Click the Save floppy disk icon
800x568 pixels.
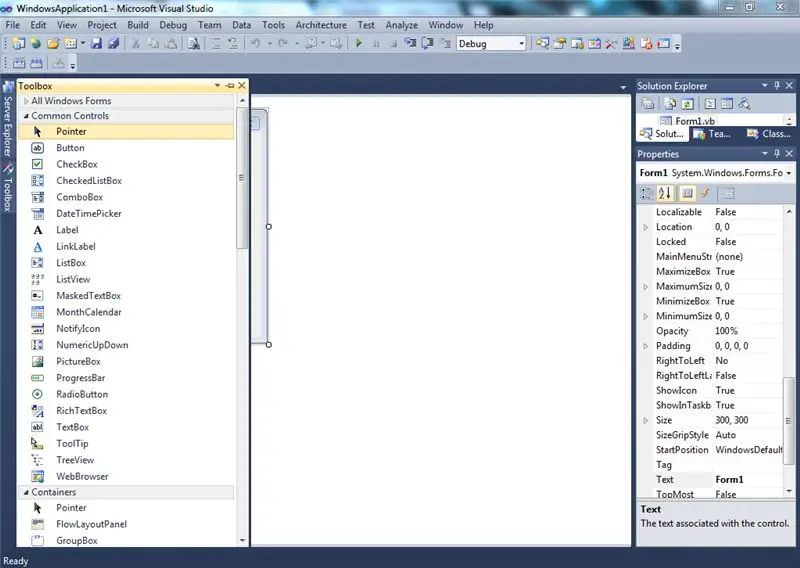tap(96, 44)
